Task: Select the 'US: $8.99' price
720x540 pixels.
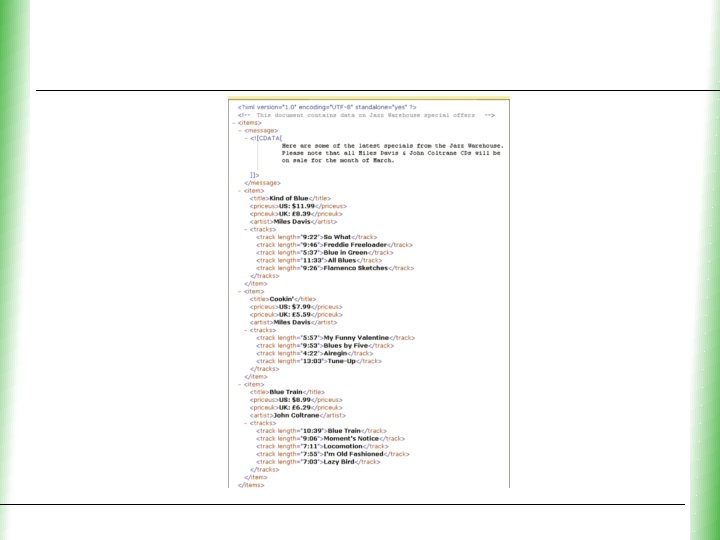Action: [295, 400]
